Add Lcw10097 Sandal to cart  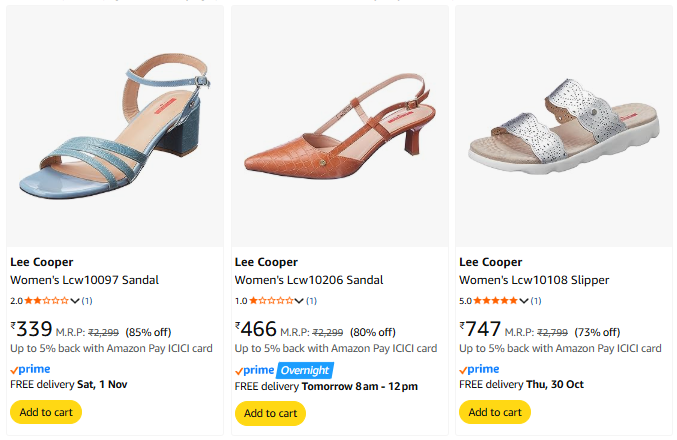click(45, 412)
